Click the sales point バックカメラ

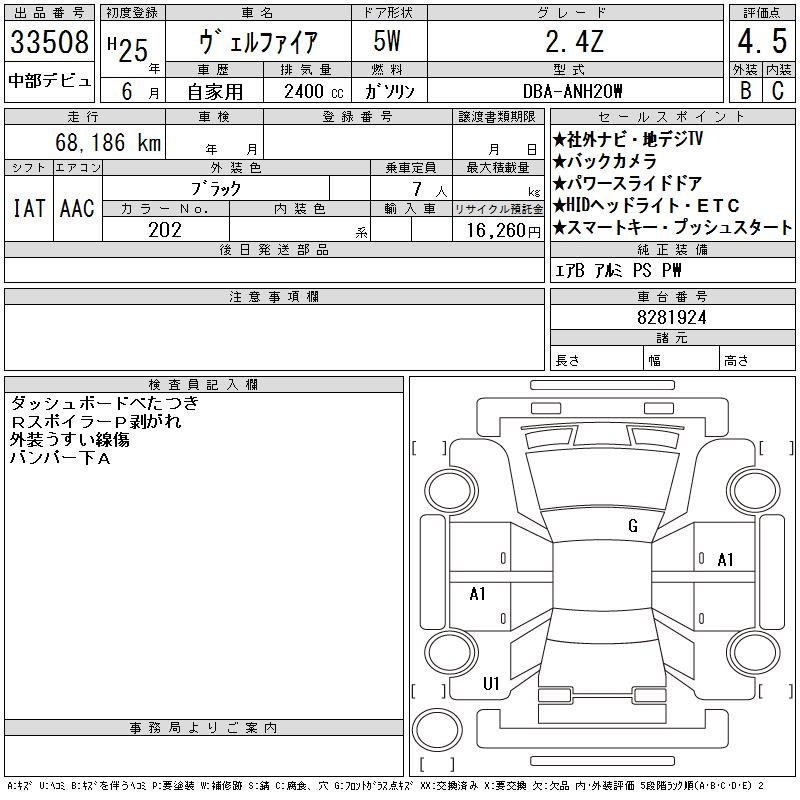click(x=605, y=162)
